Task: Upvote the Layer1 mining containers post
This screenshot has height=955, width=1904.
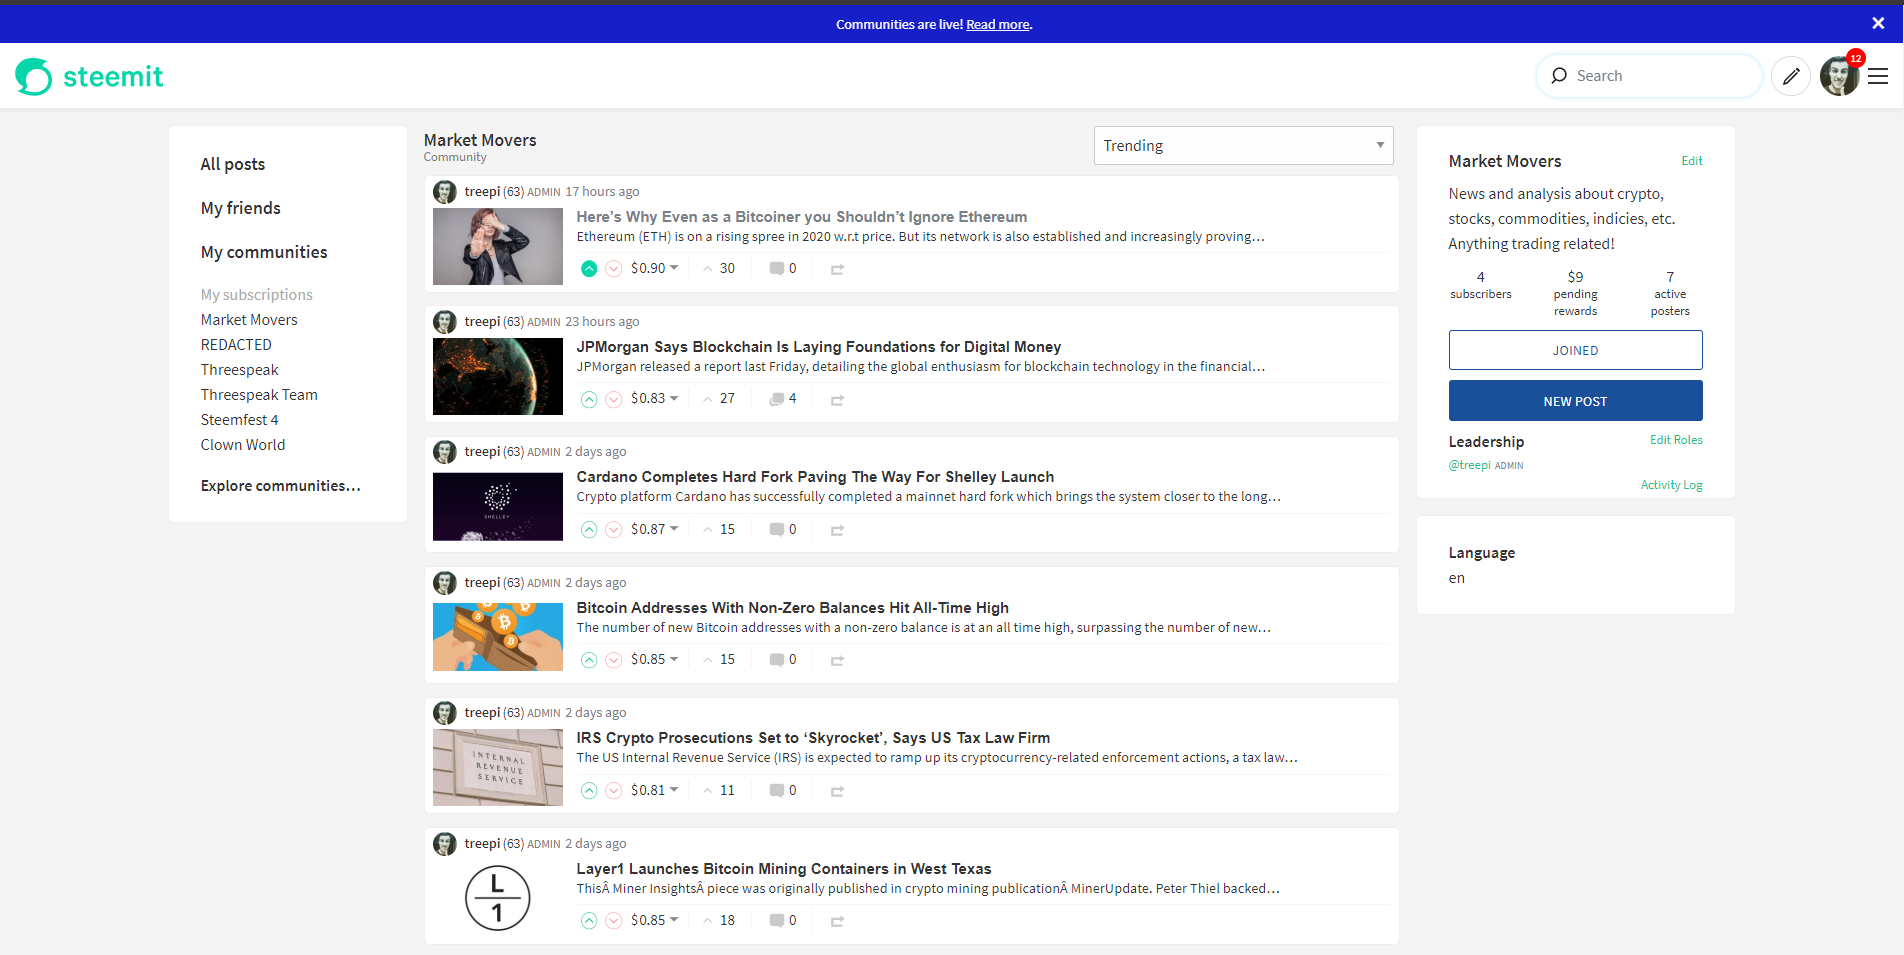Action: point(589,920)
